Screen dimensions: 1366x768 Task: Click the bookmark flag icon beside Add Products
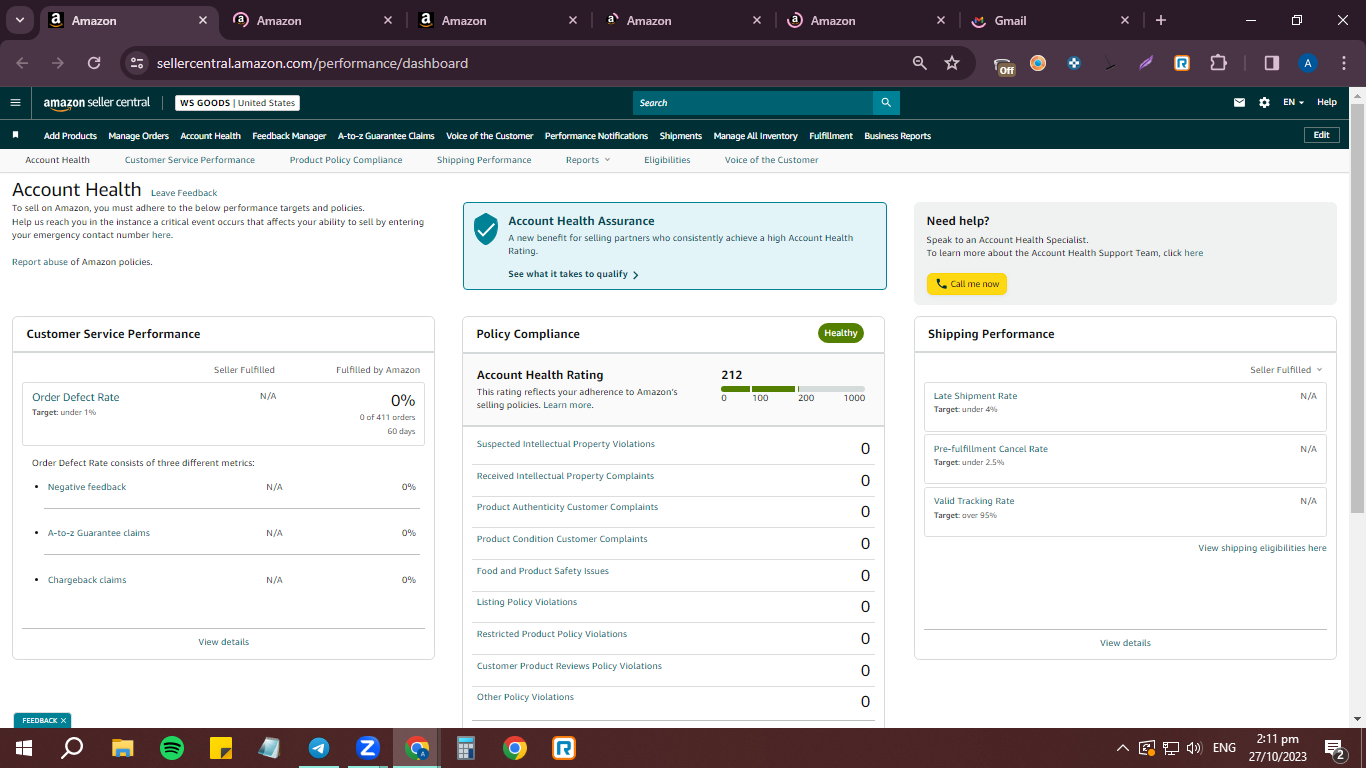coord(16,135)
